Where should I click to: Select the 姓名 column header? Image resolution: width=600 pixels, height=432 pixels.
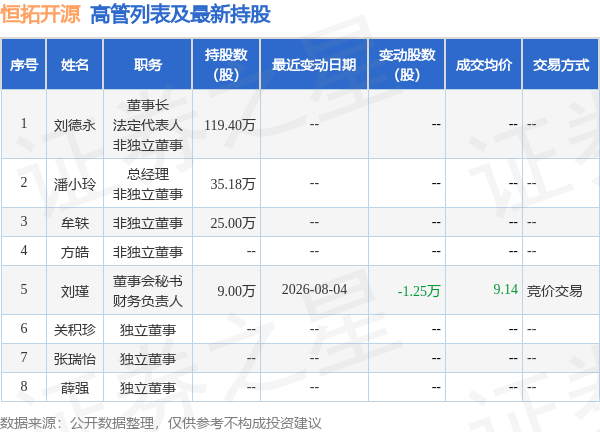(75, 65)
